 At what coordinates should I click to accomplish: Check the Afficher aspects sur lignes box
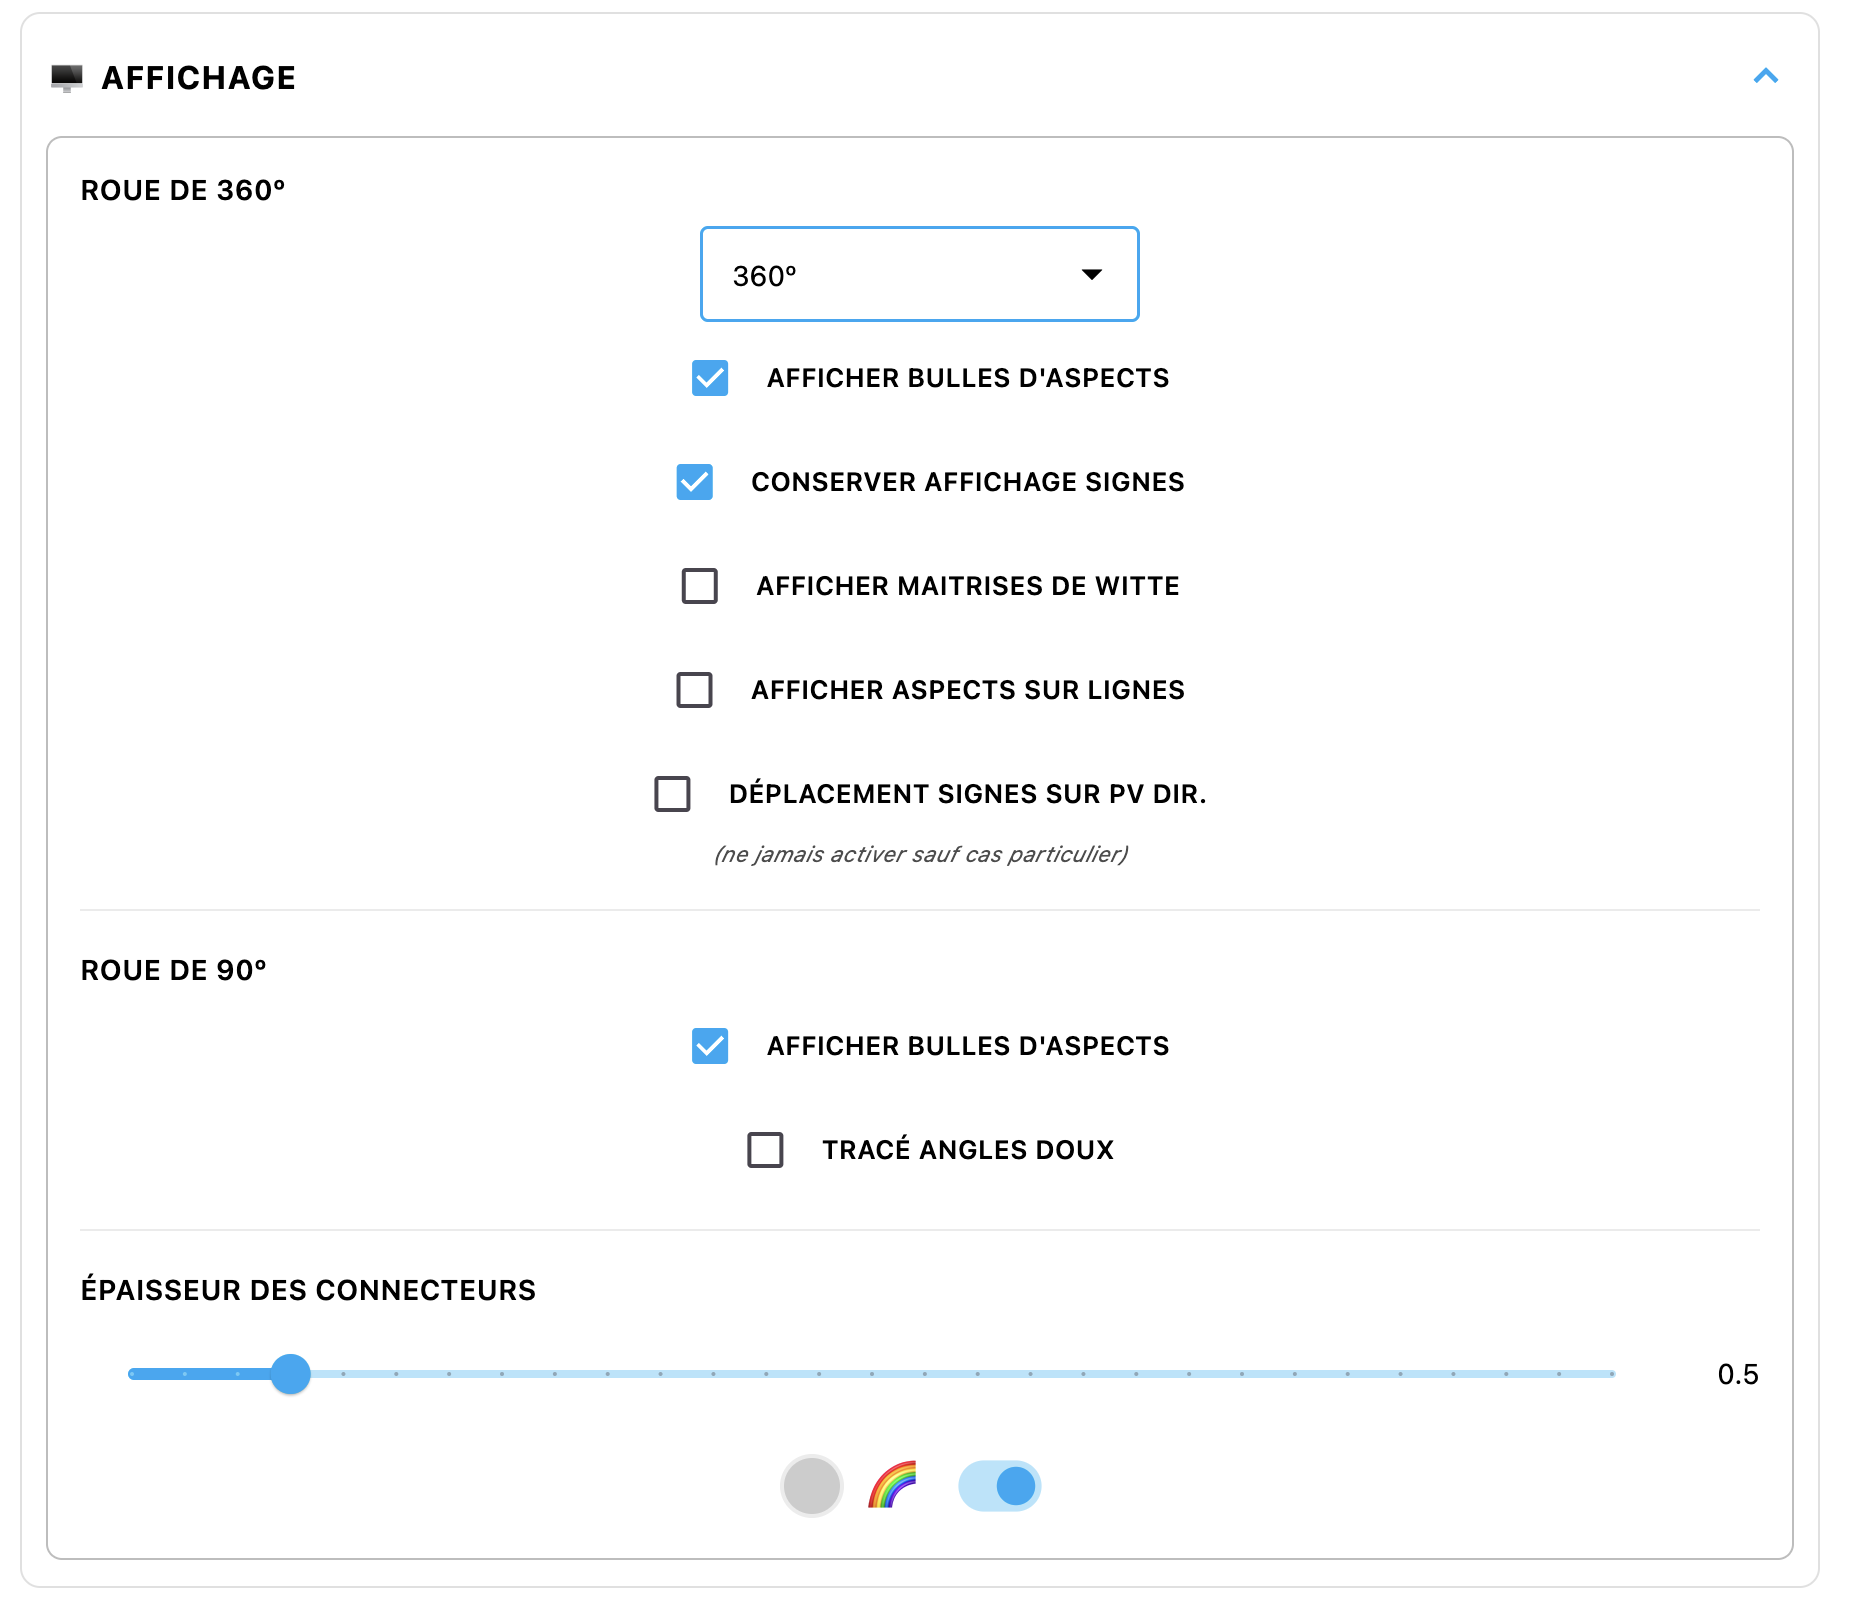(x=695, y=690)
